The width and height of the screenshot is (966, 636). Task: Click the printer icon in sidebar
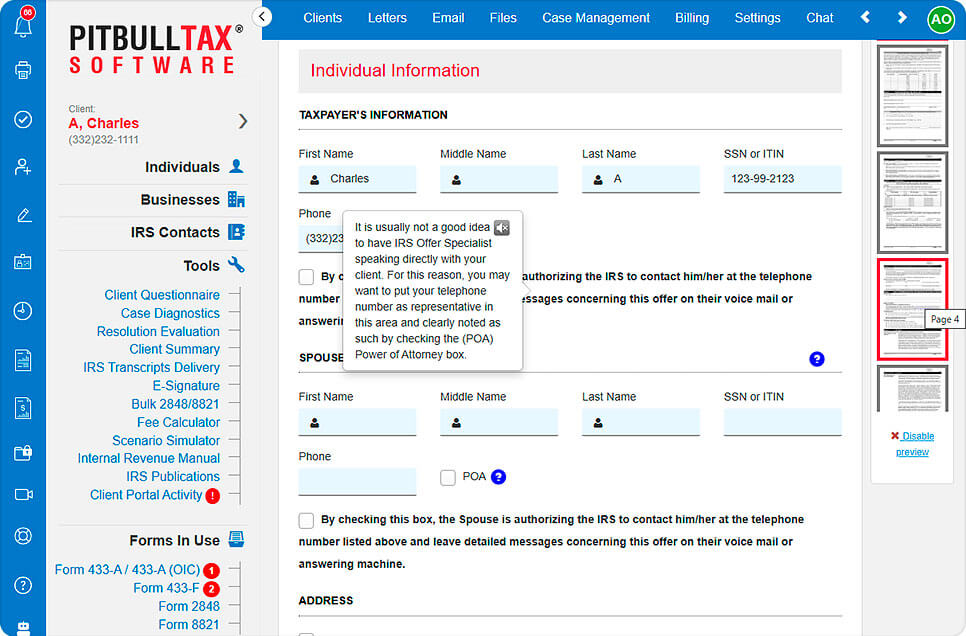click(23, 70)
